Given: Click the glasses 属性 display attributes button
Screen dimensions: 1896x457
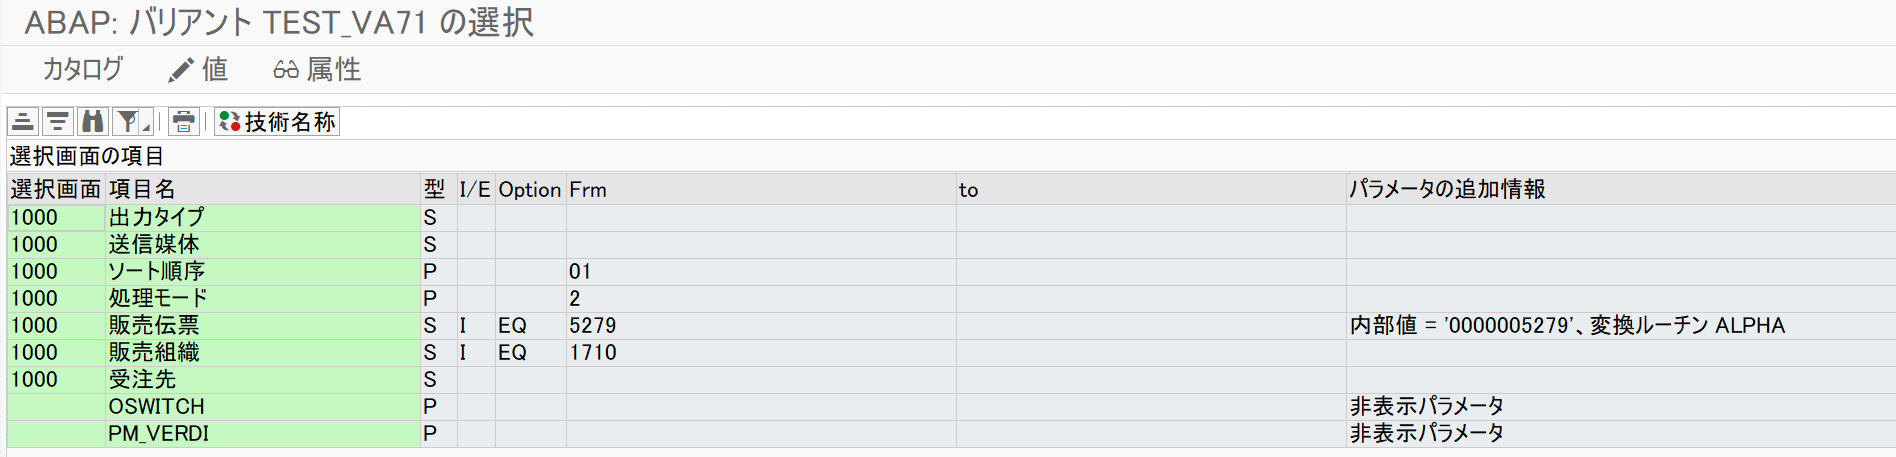Looking at the screenshot, I should coord(317,69).
